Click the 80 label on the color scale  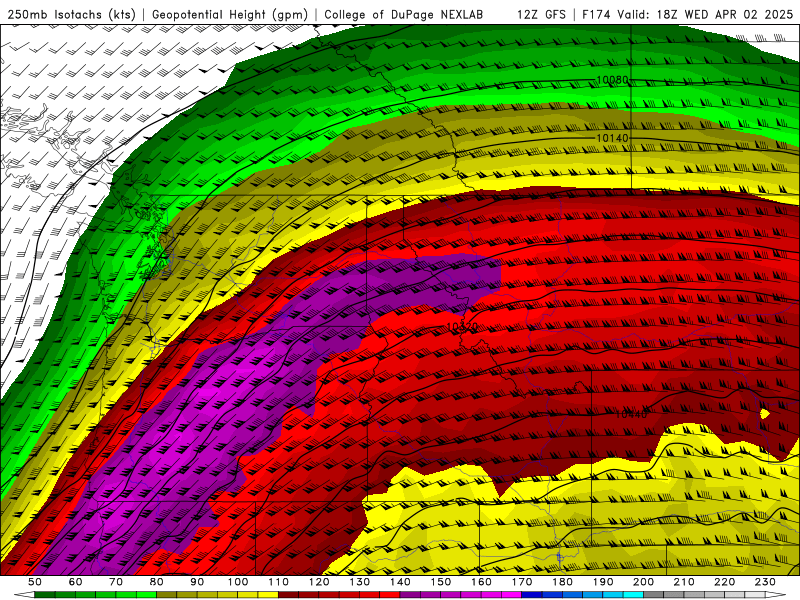point(157,582)
